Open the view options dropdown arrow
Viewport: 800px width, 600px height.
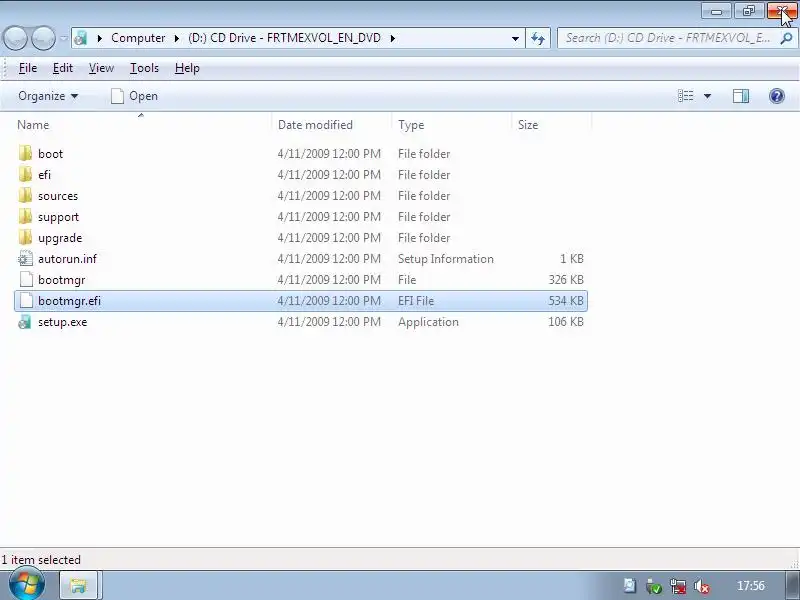(x=707, y=96)
